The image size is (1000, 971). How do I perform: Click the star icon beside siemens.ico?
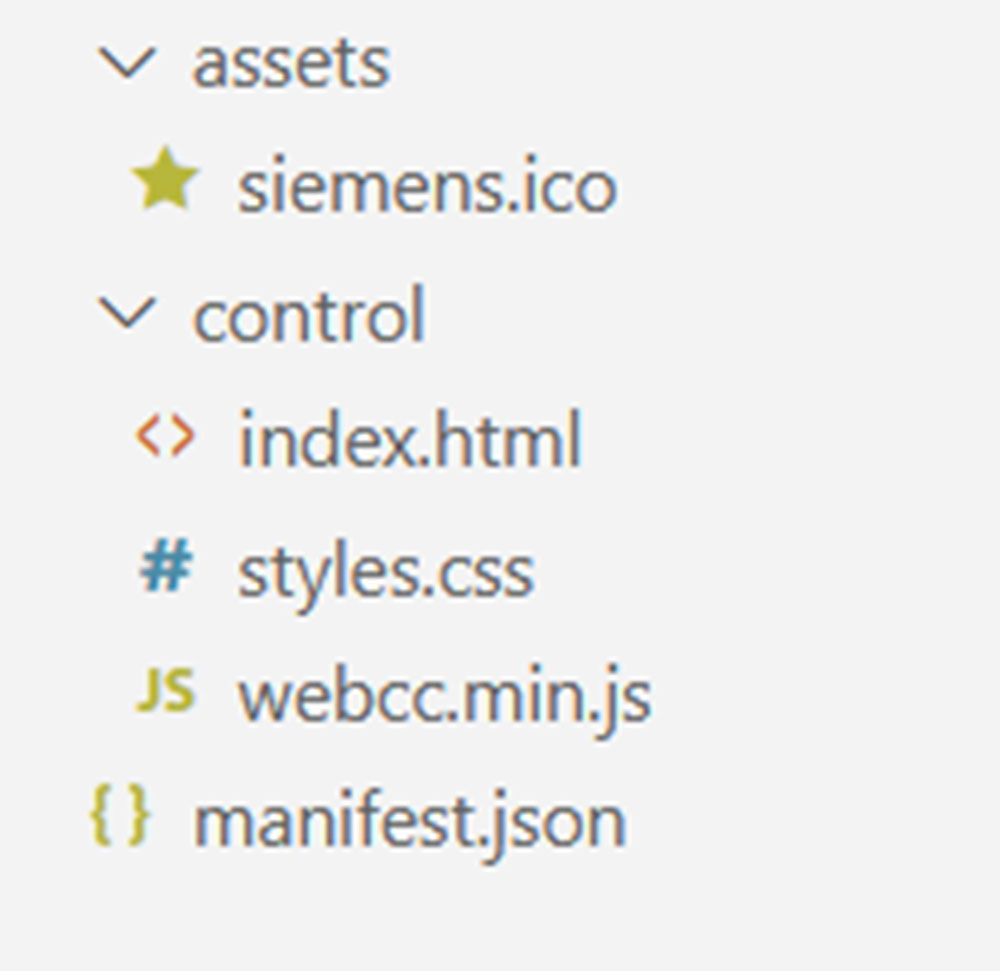(x=165, y=184)
